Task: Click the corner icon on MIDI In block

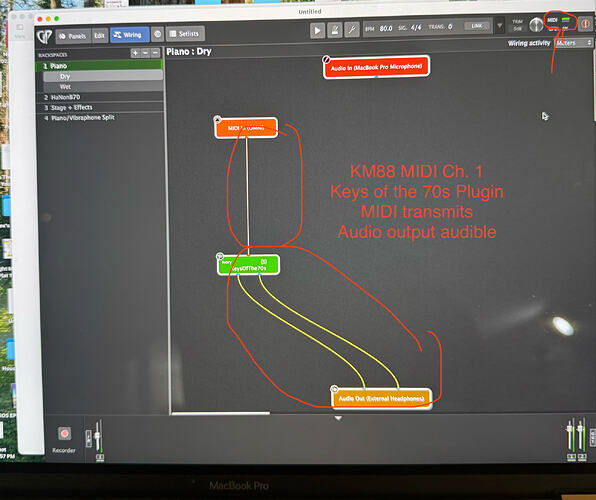Action: [x=217, y=119]
